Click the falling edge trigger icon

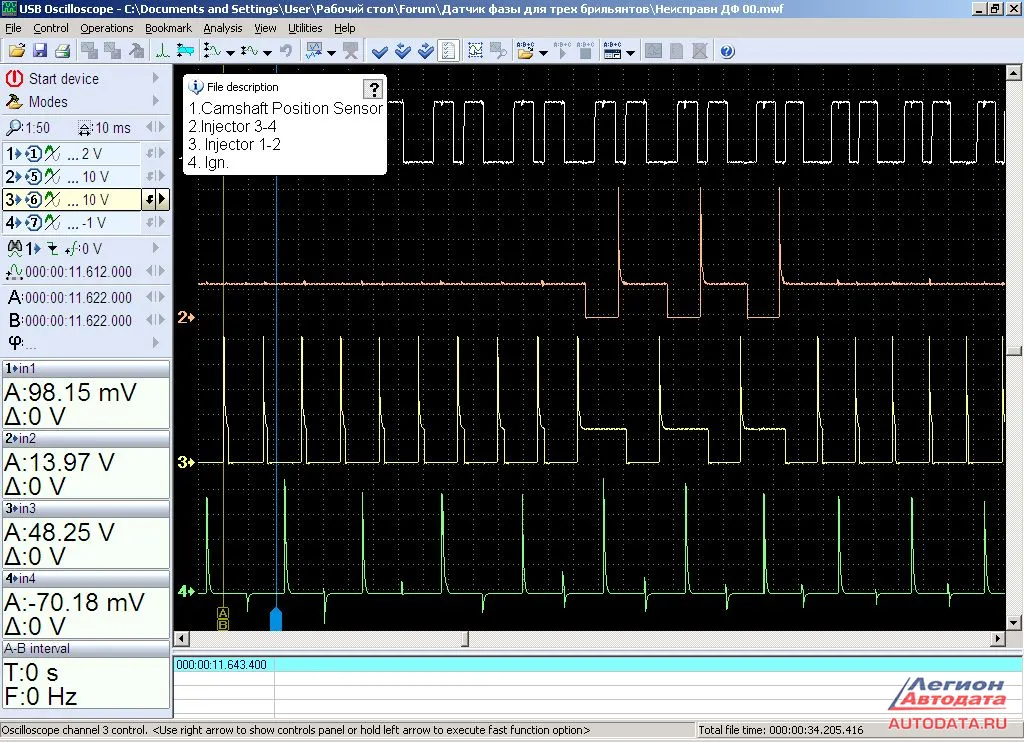[x=52, y=249]
